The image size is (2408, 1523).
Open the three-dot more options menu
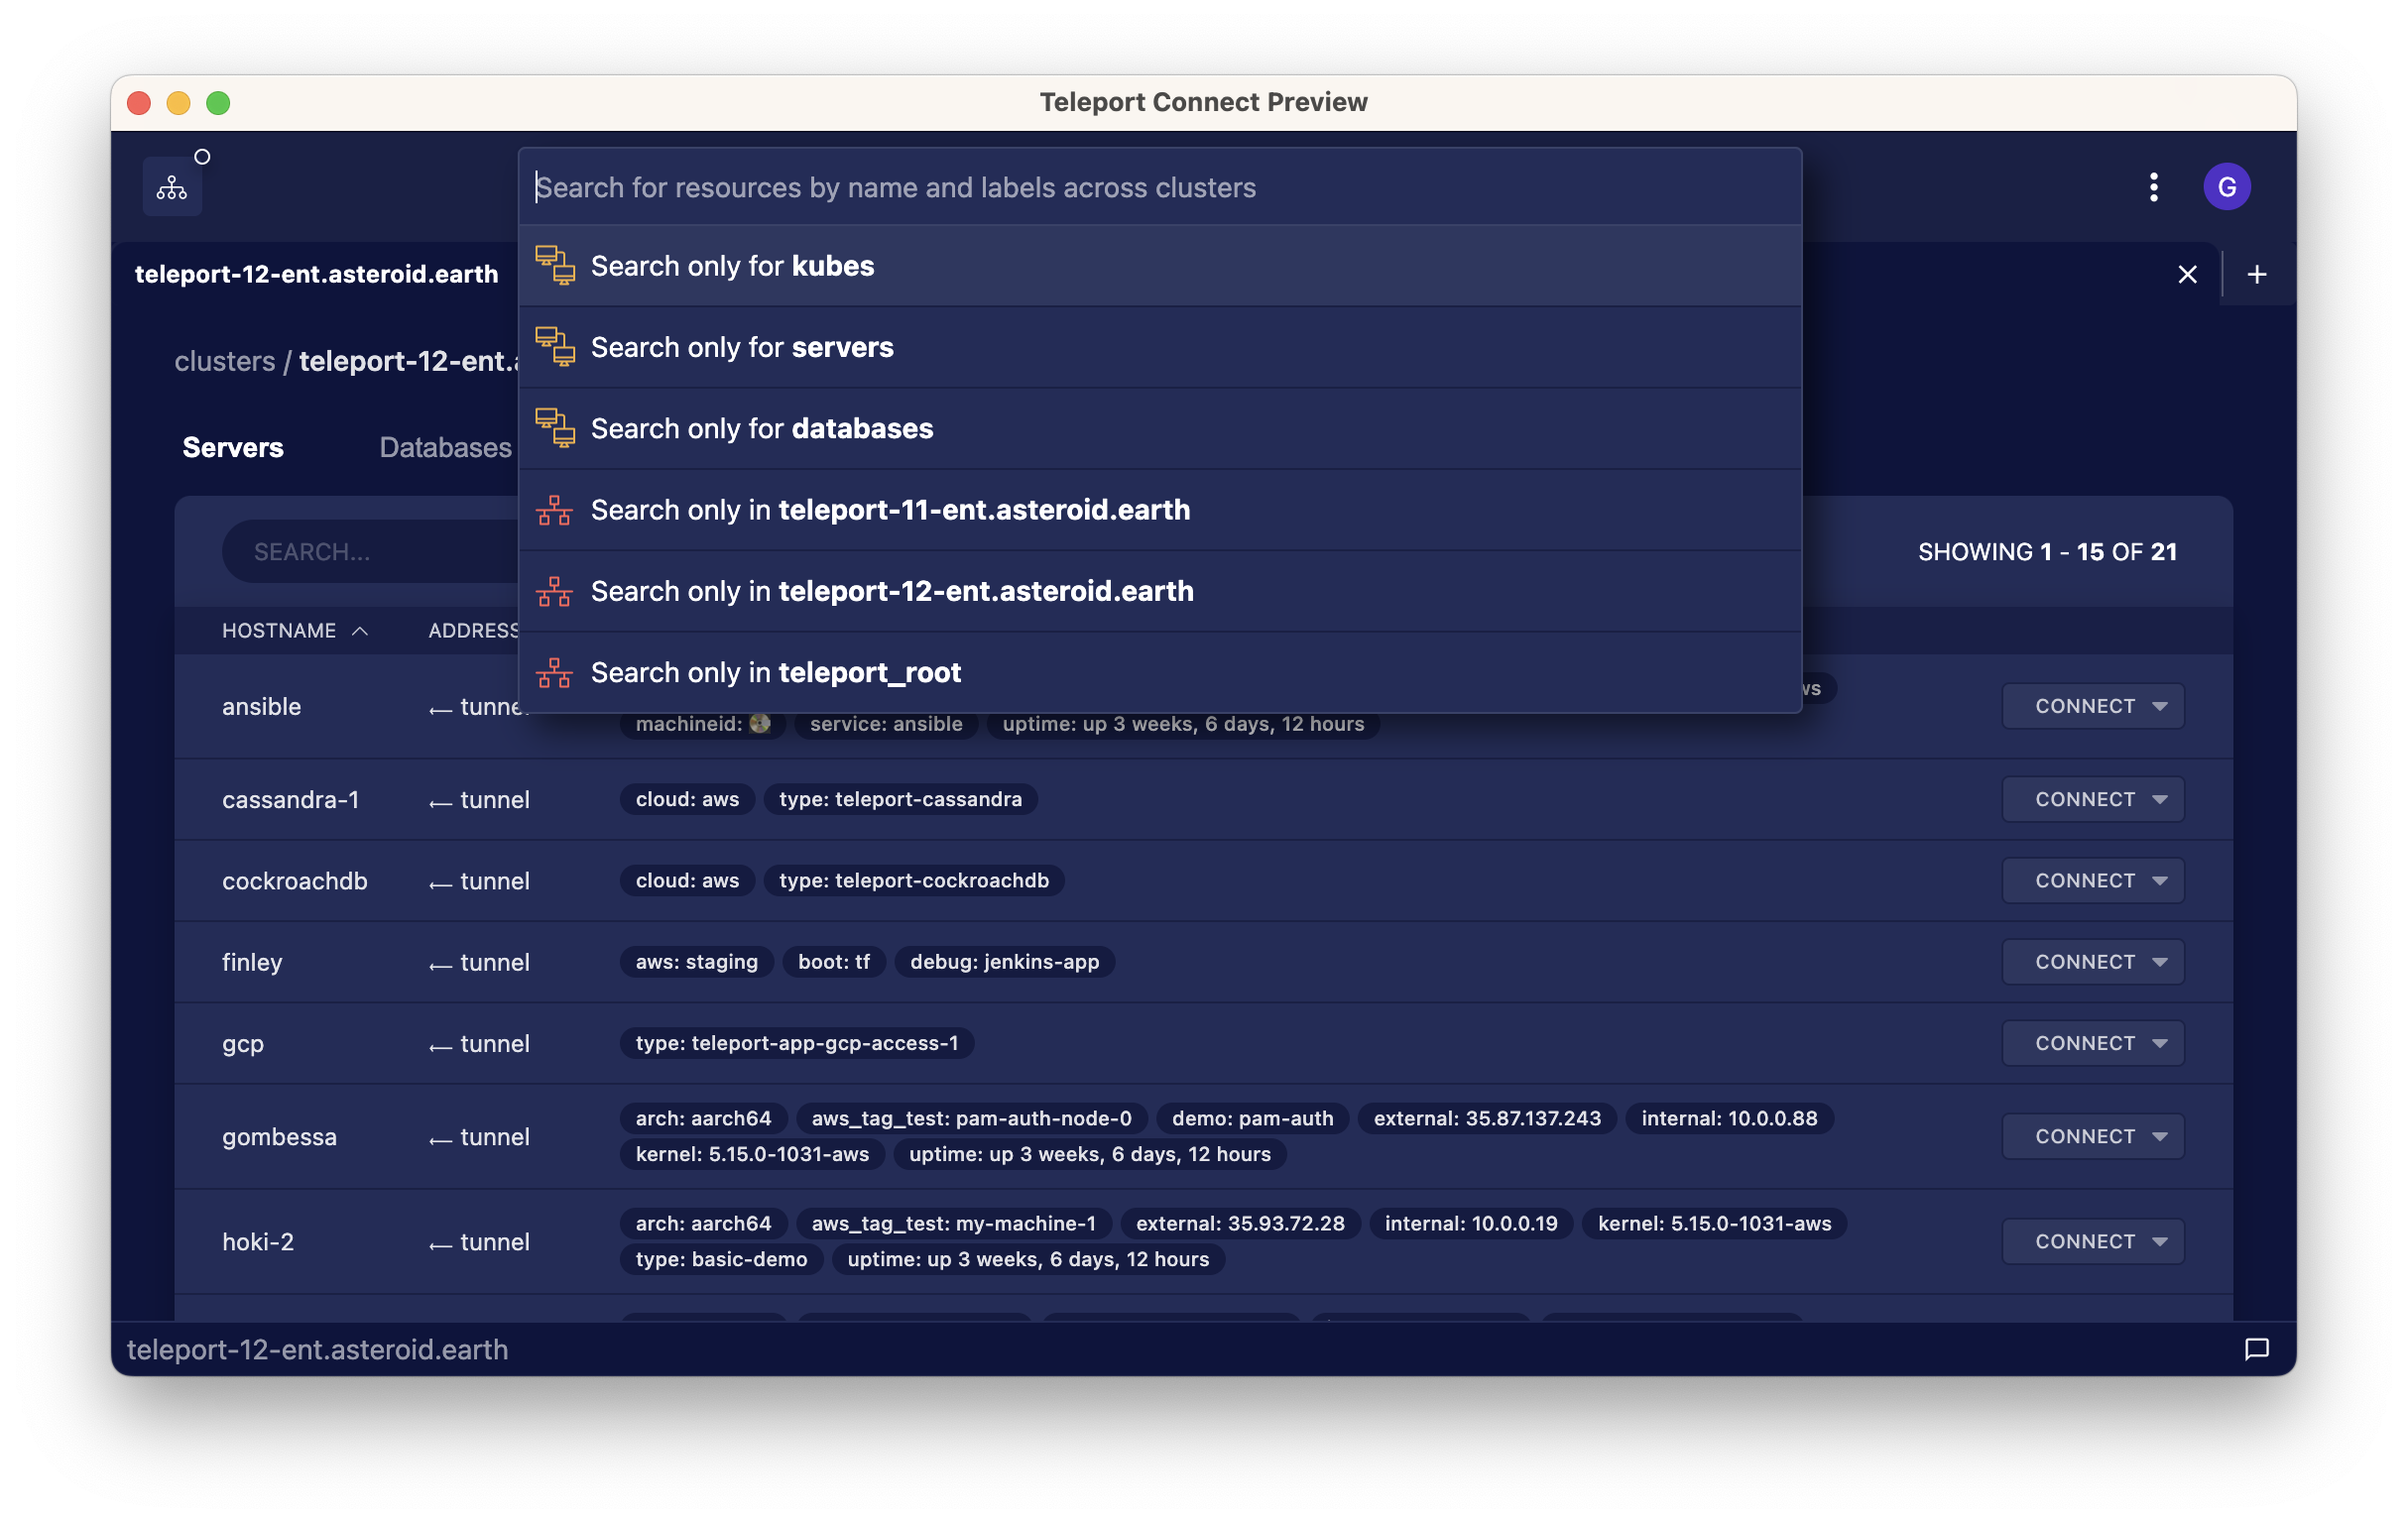tap(2153, 187)
